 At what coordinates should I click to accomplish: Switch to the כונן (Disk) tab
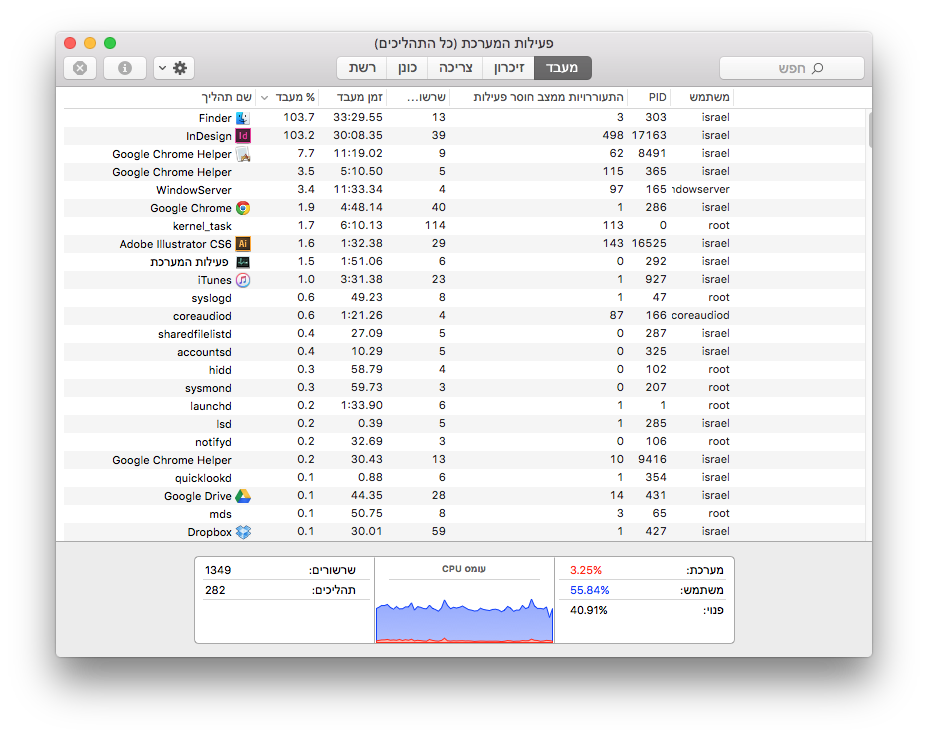(x=407, y=68)
